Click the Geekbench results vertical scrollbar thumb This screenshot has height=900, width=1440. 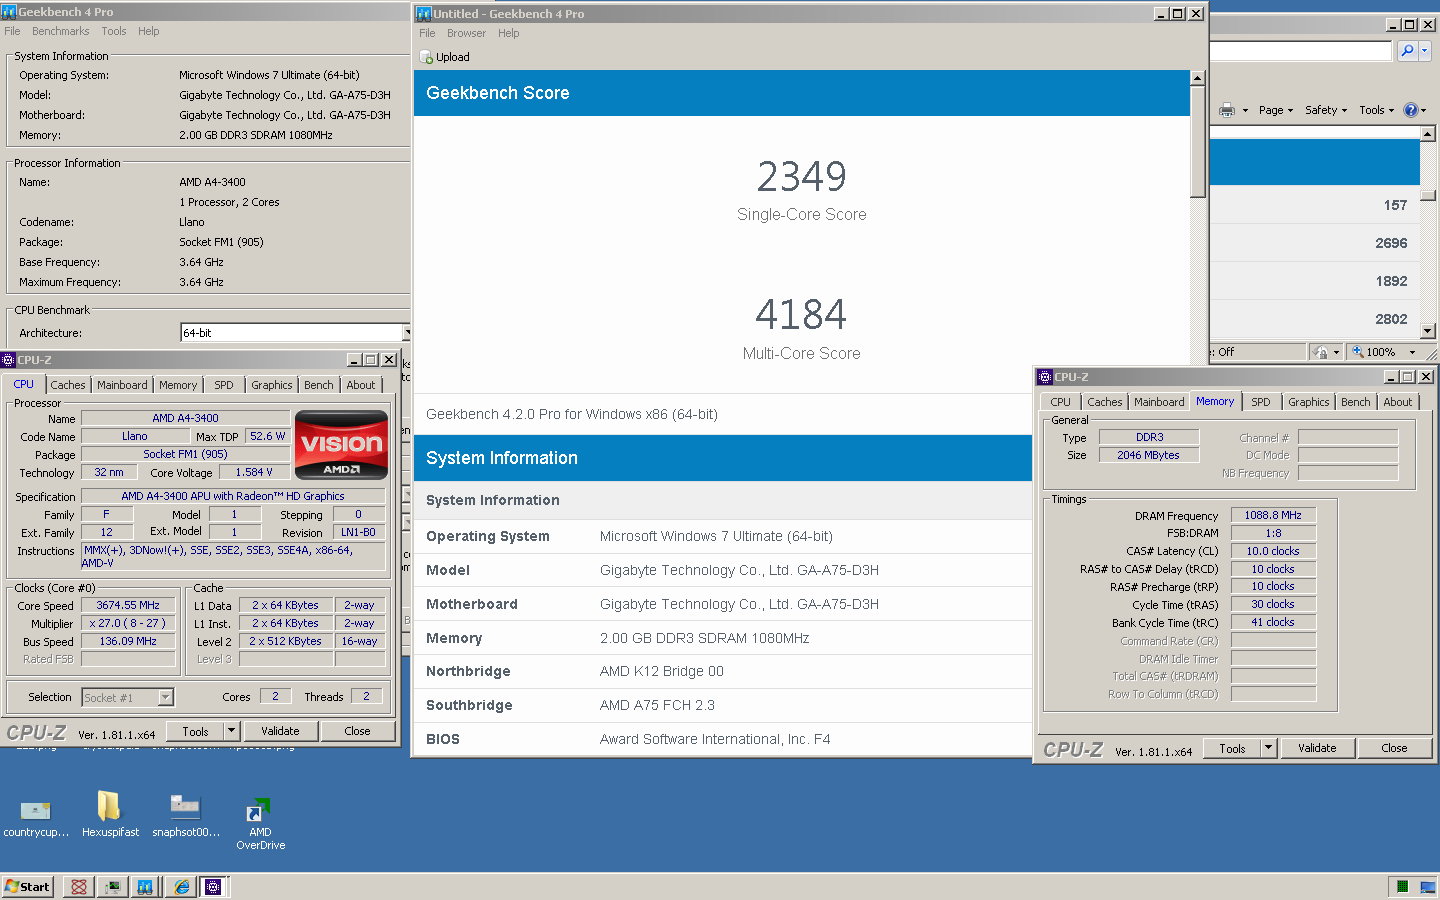tap(1198, 142)
